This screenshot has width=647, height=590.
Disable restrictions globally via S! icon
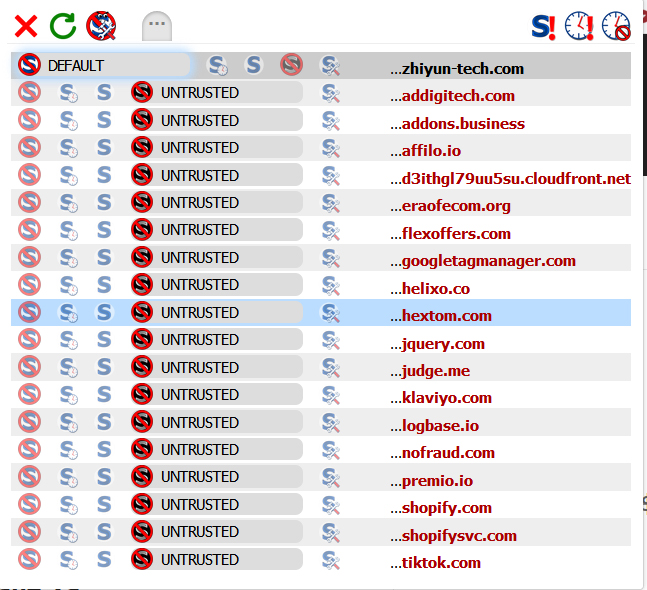(543, 27)
